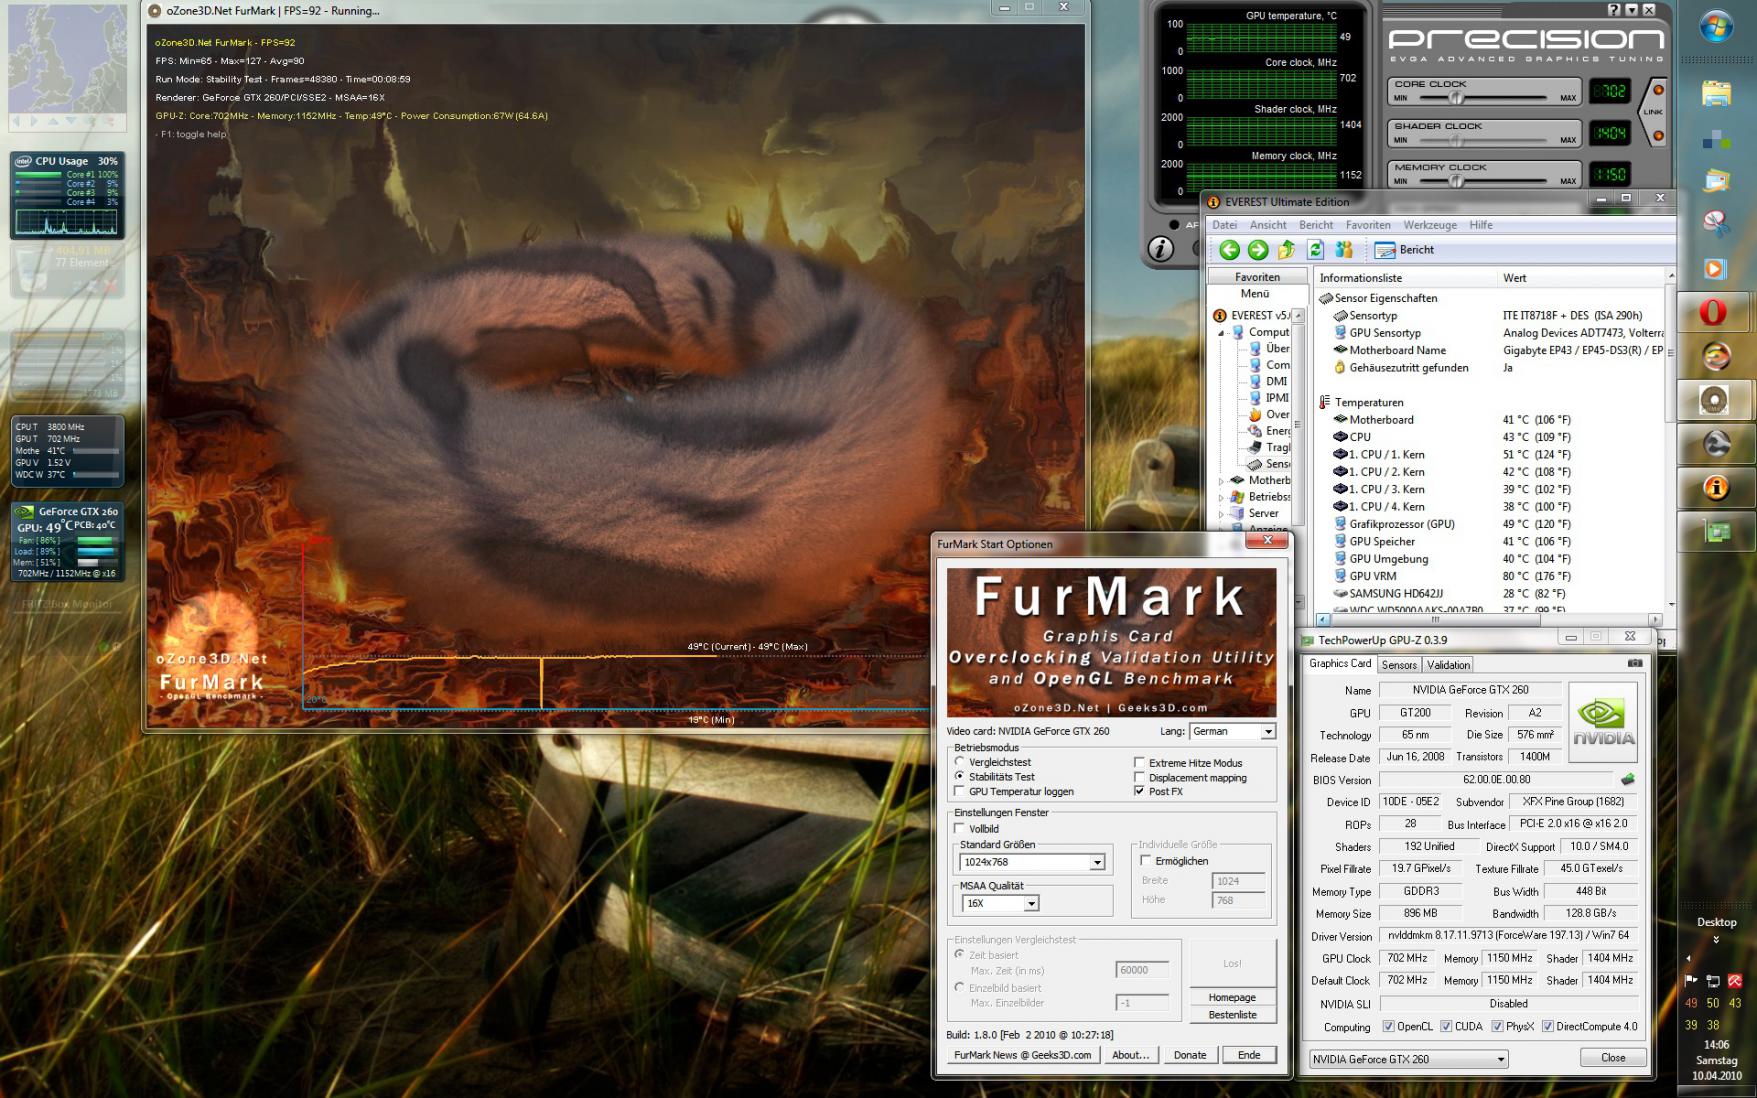The height and width of the screenshot is (1098, 1757).
Task: Toggle the upper LINK clock indicator in Precision
Action: (1658, 89)
